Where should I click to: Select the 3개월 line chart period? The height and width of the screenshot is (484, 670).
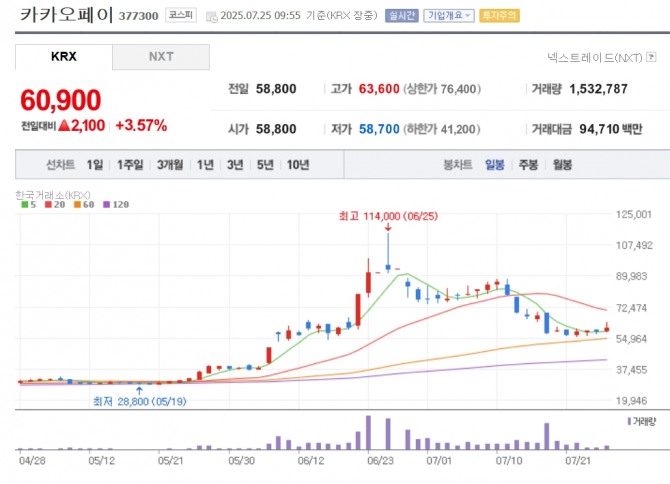click(x=170, y=164)
